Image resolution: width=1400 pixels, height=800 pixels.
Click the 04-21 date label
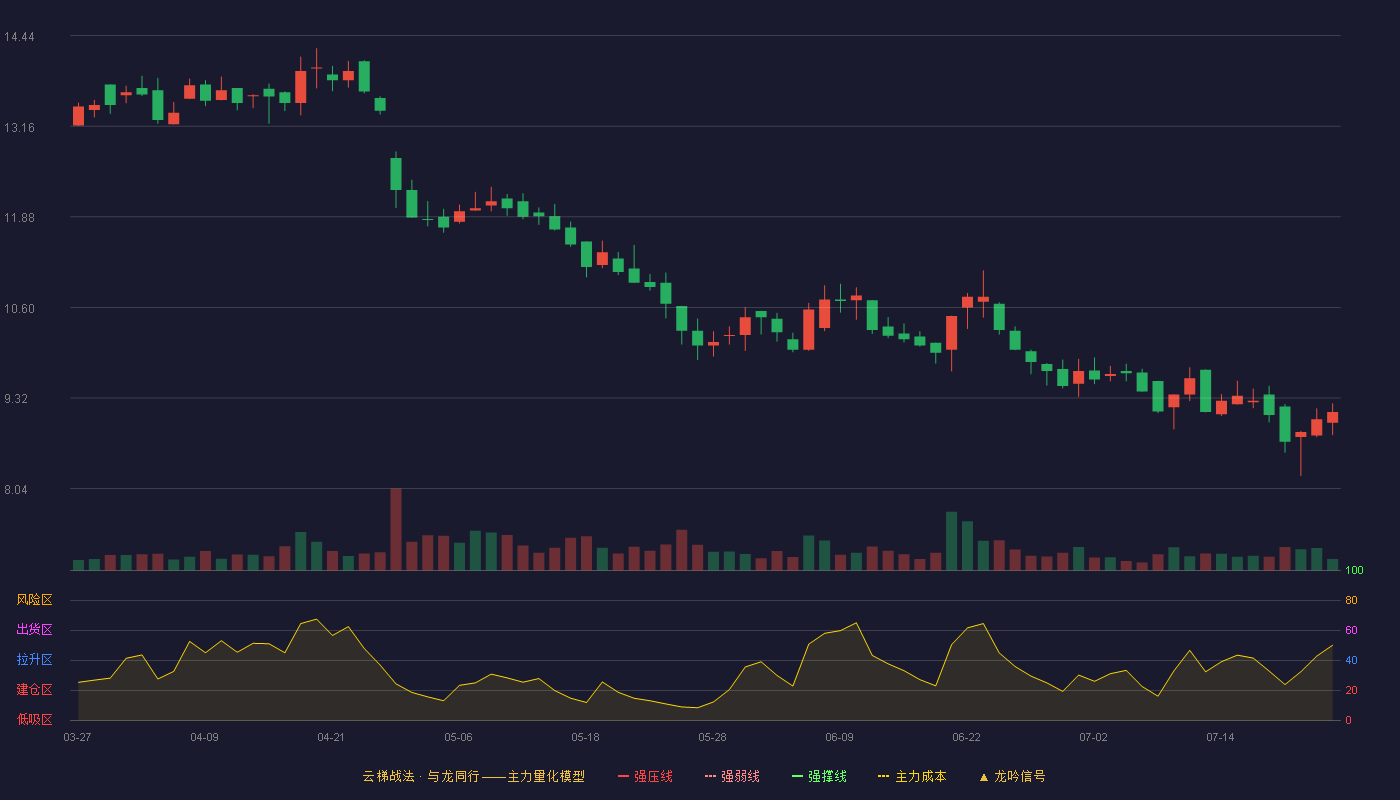click(331, 737)
